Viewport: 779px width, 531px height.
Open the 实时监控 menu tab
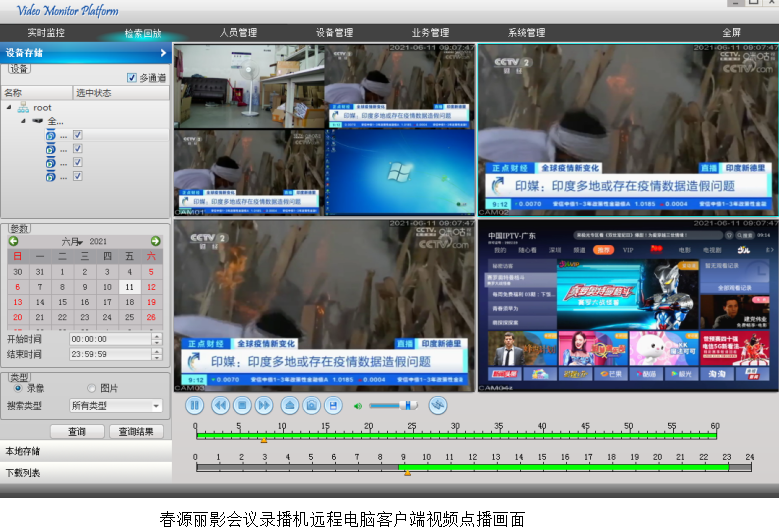pos(46,33)
